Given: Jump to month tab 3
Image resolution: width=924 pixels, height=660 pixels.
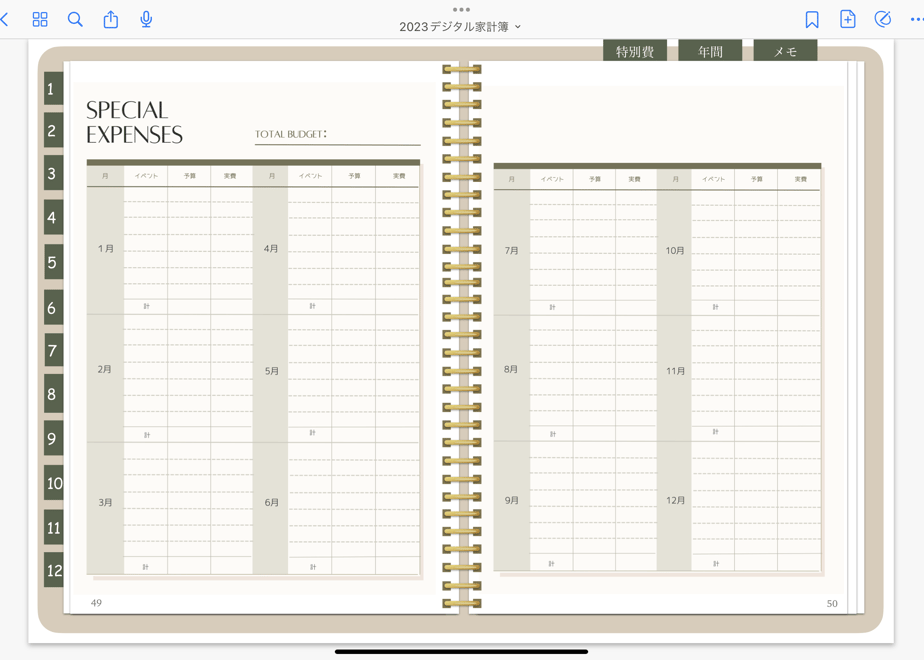Looking at the screenshot, I should pyautogui.click(x=53, y=173).
